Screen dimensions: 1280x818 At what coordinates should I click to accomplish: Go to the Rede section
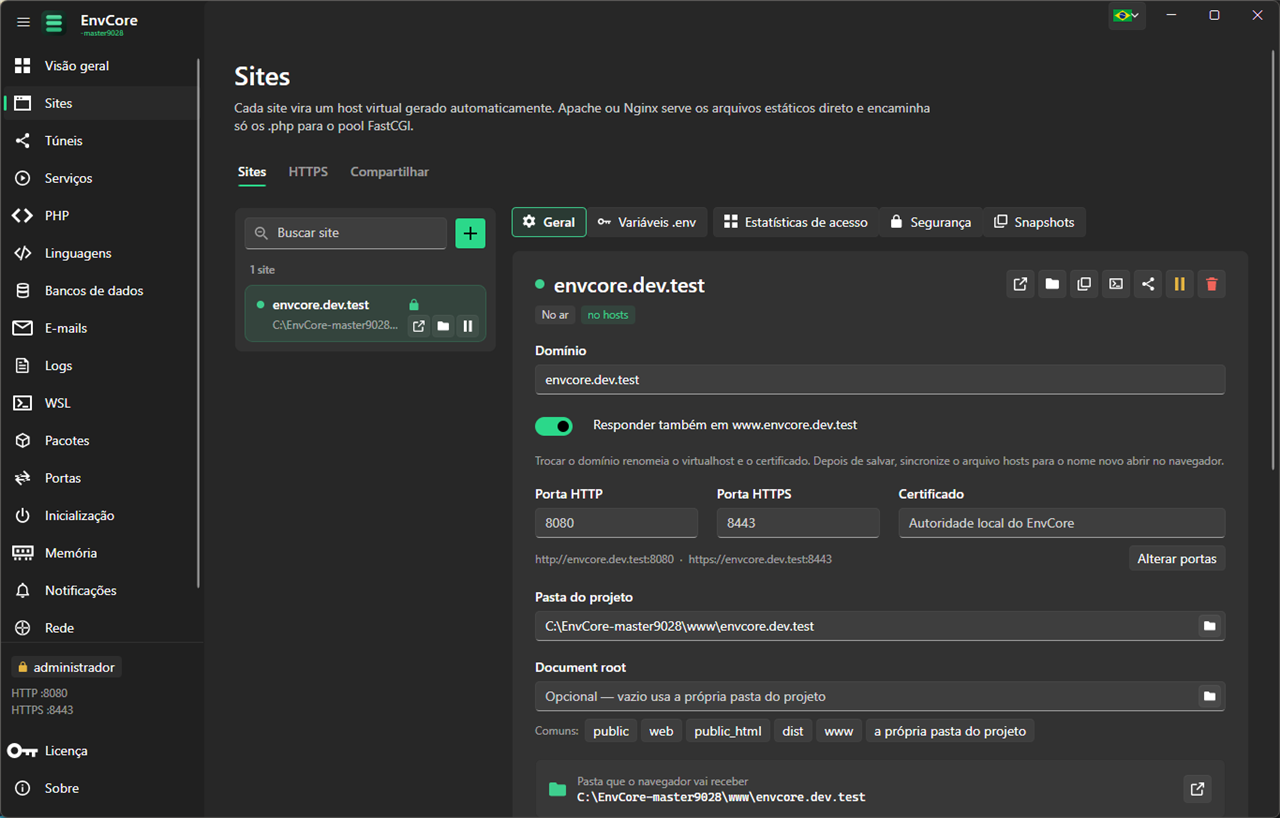pos(100,628)
